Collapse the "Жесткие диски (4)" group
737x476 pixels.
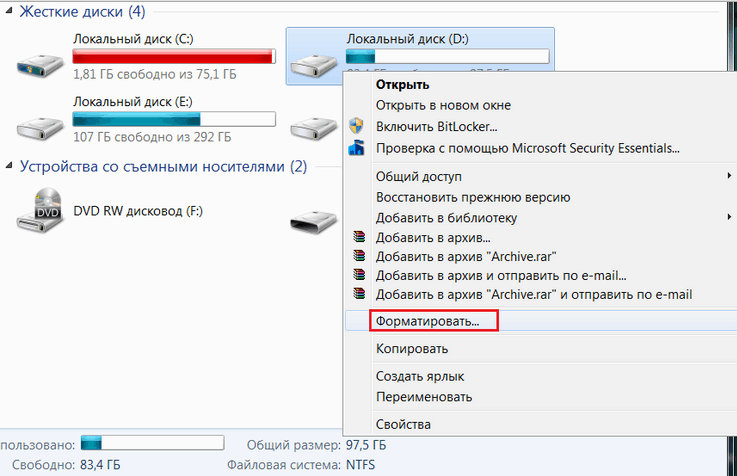[9, 11]
